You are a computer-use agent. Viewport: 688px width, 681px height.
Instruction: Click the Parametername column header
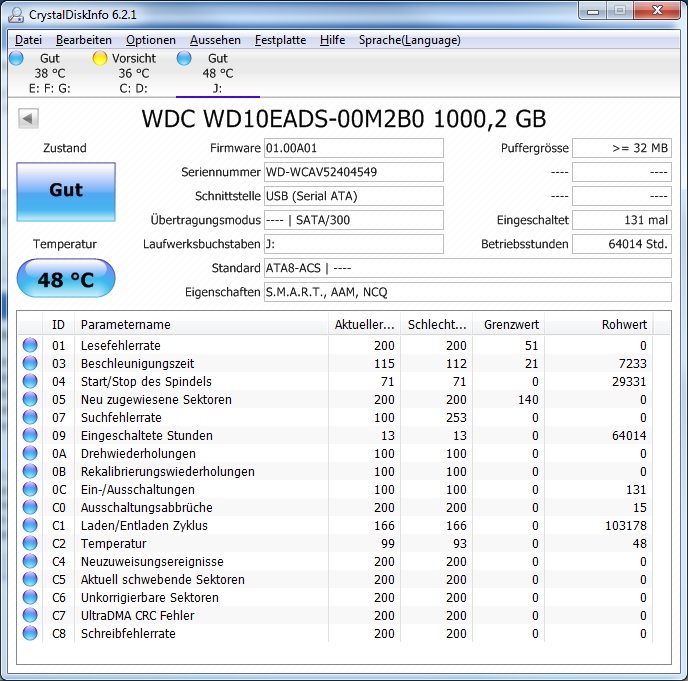201,325
